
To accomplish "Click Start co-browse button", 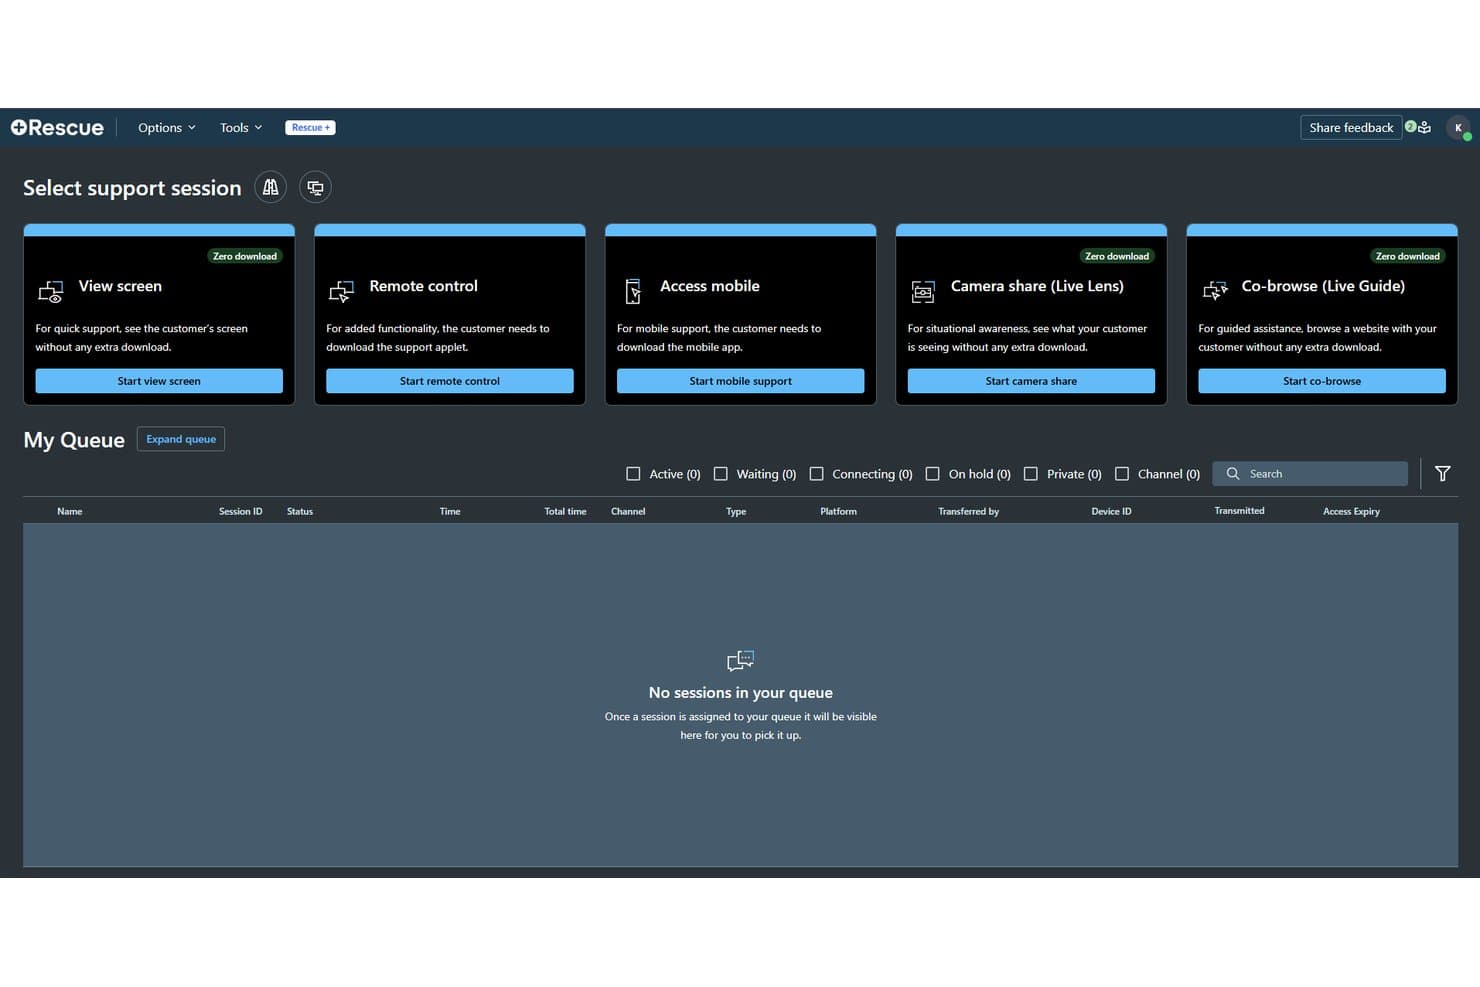I will [1322, 381].
